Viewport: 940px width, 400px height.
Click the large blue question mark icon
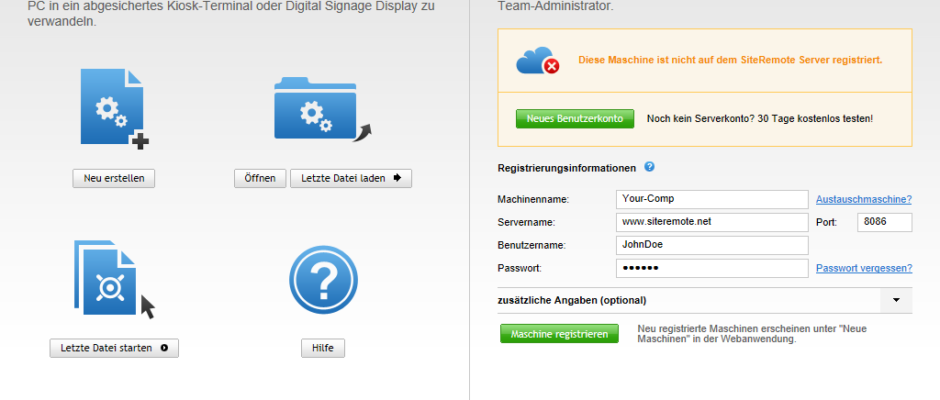322,281
